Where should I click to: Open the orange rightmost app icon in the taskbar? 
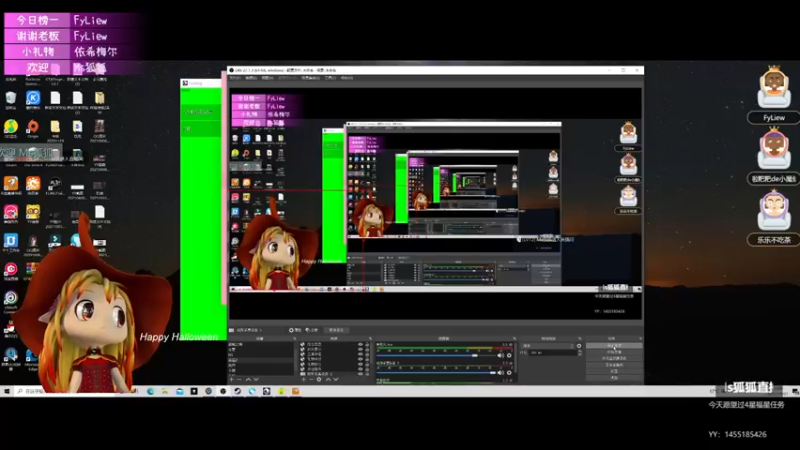tap(296, 391)
